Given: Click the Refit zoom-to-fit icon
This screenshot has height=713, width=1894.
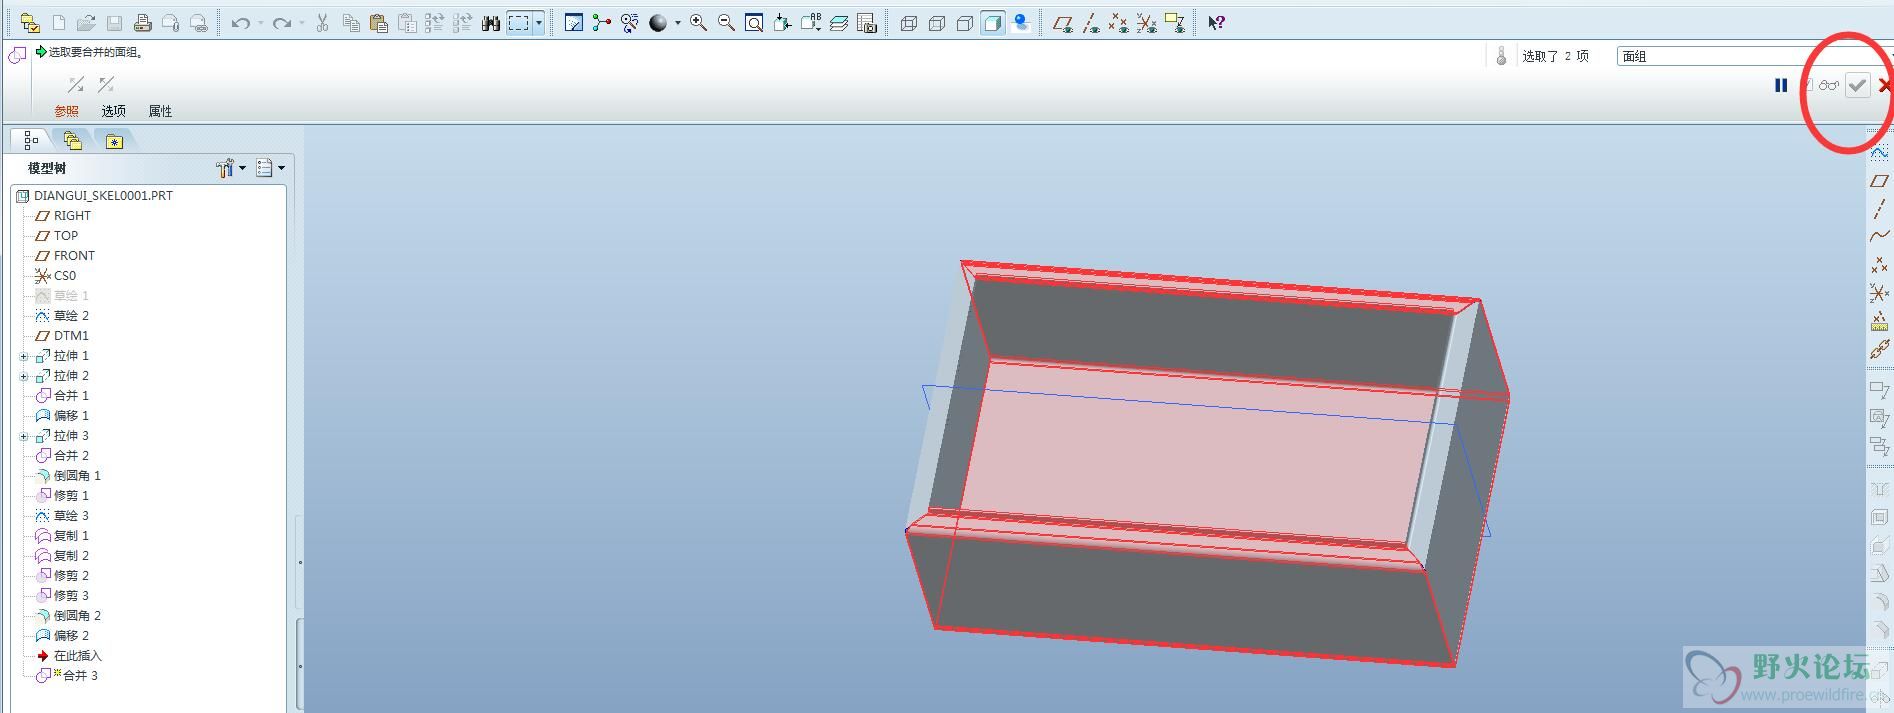Looking at the screenshot, I should click(x=754, y=23).
